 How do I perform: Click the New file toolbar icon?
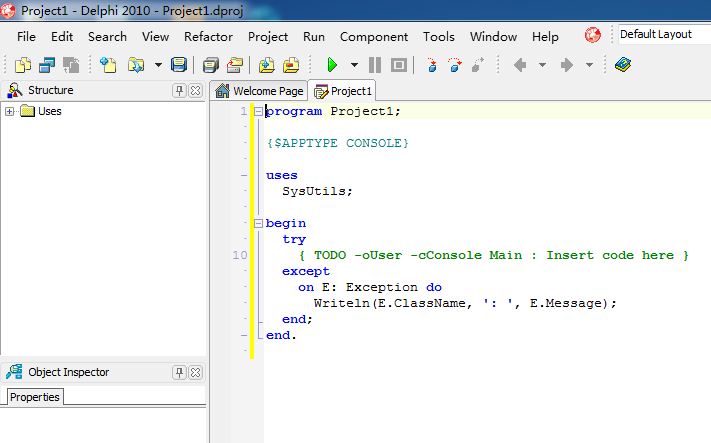point(108,65)
